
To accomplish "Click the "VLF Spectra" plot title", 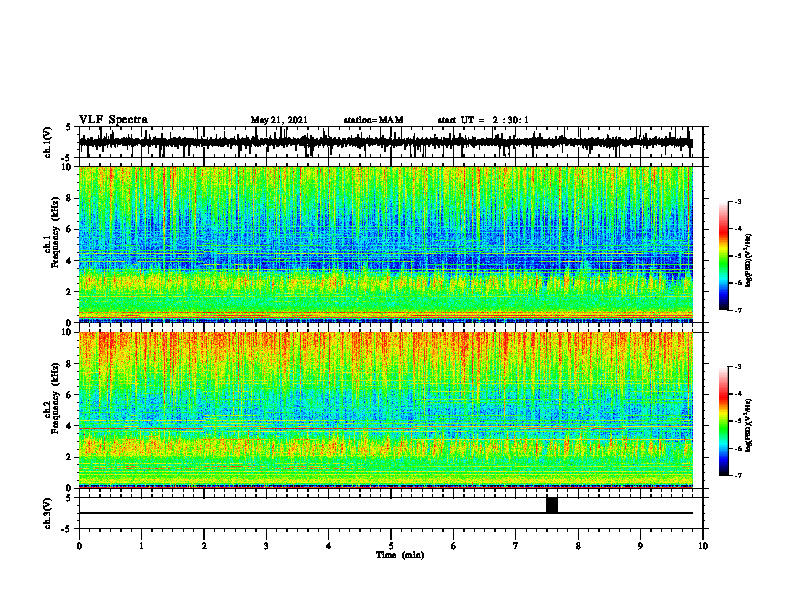I will (113, 120).
